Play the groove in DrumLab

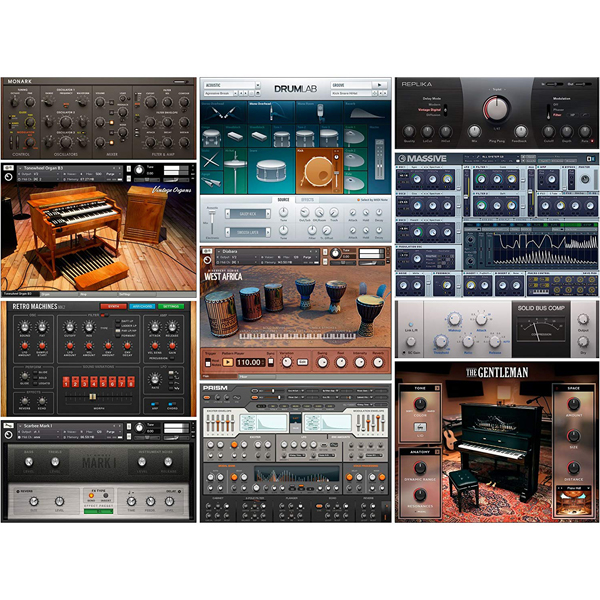click(380, 85)
